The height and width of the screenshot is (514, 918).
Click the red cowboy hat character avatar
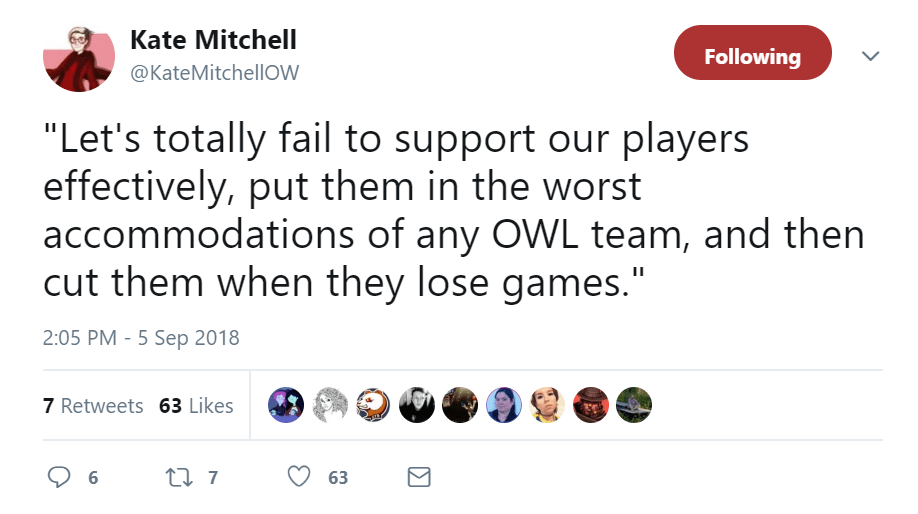tap(590, 405)
